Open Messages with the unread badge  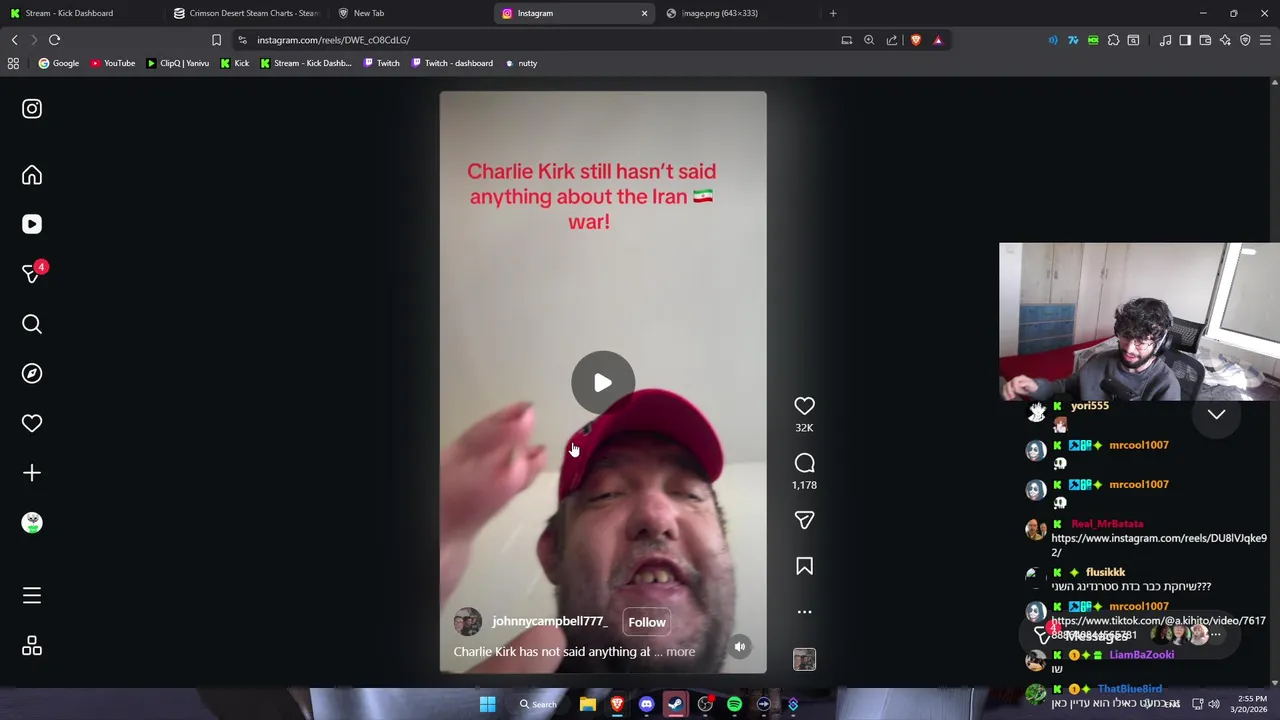(x=32, y=273)
